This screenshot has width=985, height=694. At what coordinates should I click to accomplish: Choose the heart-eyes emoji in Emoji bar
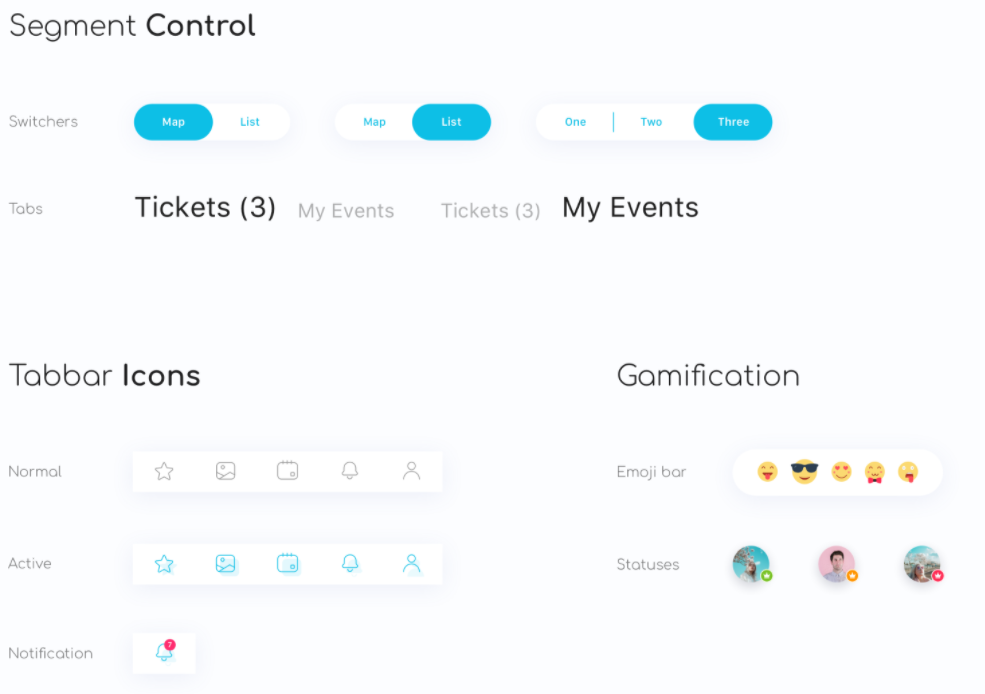pyautogui.click(x=841, y=471)
